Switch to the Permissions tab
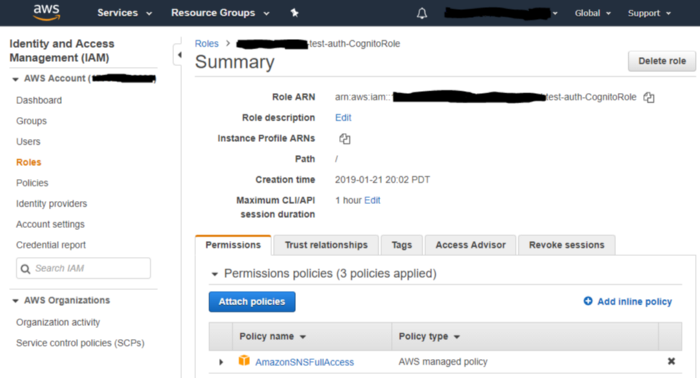This screenshot has width=700, height=378. [x=233, y=245]
